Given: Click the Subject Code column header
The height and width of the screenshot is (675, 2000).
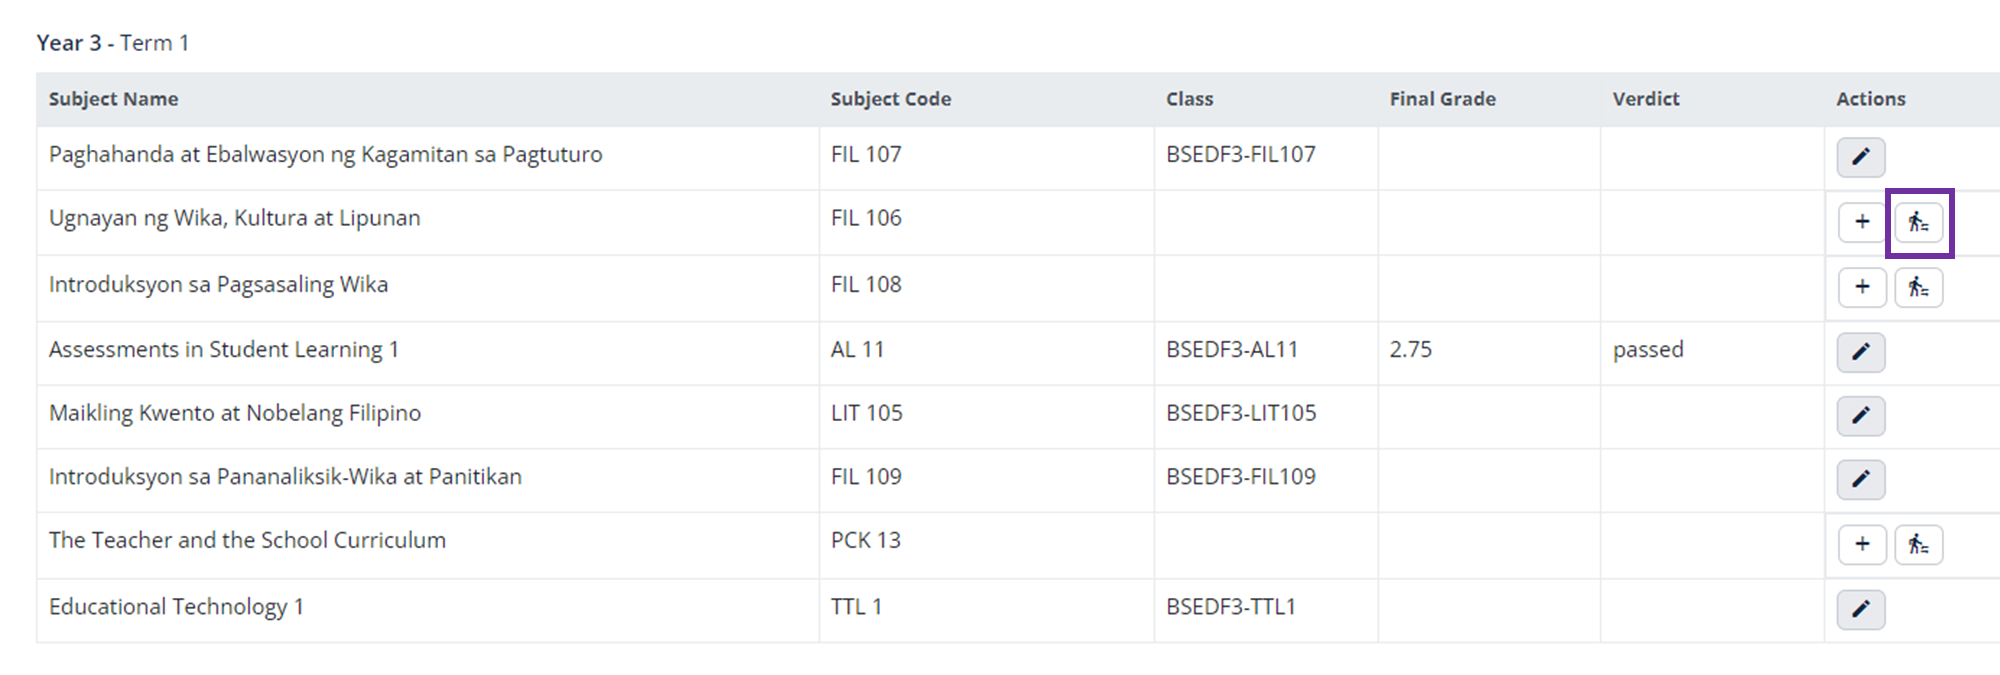Looking at the screenshot, I should tap(890, 99).
